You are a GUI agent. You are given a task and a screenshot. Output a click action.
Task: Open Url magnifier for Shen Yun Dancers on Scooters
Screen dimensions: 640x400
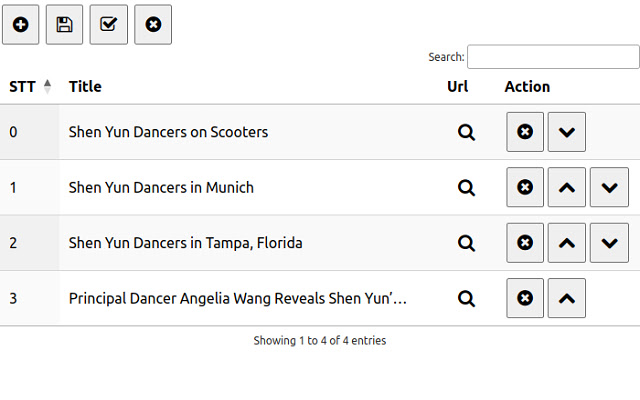point(466,132)
